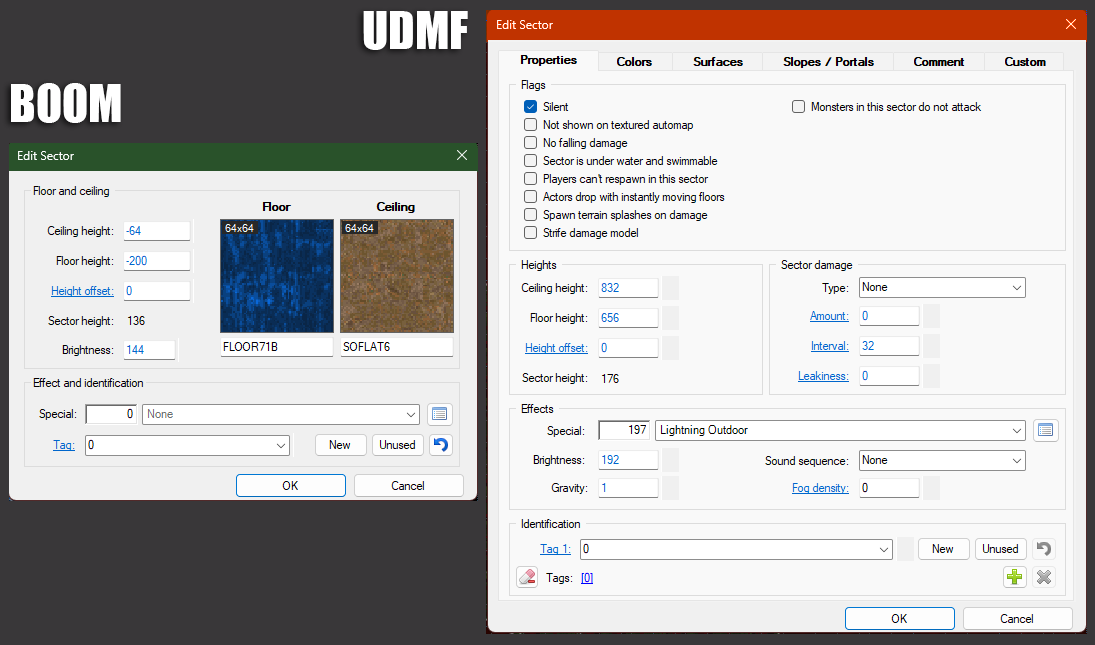
Task: Open the Slopes / Portals tab
Action: tap(827, 62)
